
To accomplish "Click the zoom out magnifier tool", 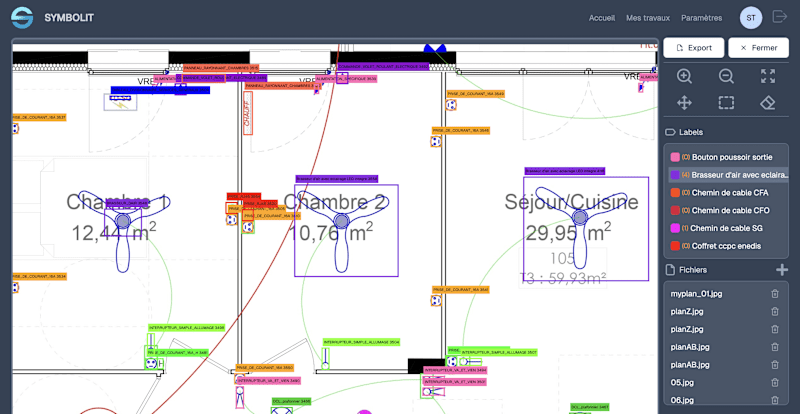I will [x=726, y=77].
